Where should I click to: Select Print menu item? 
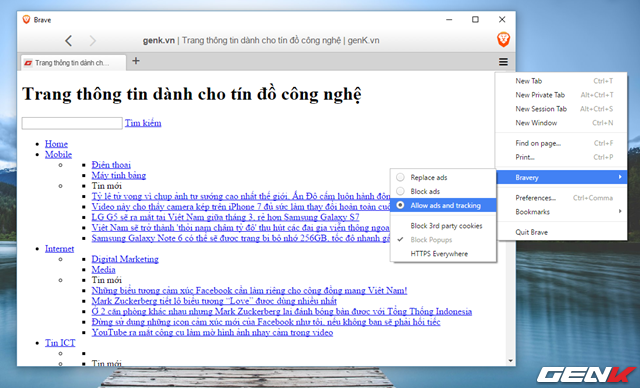[561, 157]
